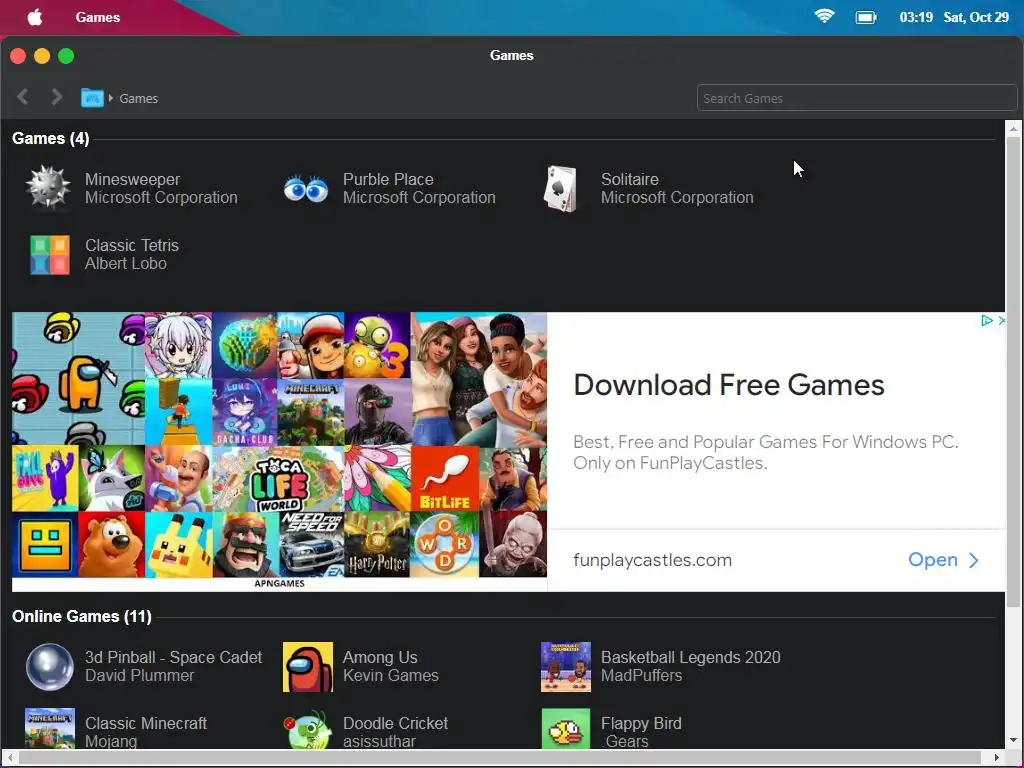Screen dimensions: 1024x768
Task: Click the horizontal scrollbar left arrow
Action: 10,758
